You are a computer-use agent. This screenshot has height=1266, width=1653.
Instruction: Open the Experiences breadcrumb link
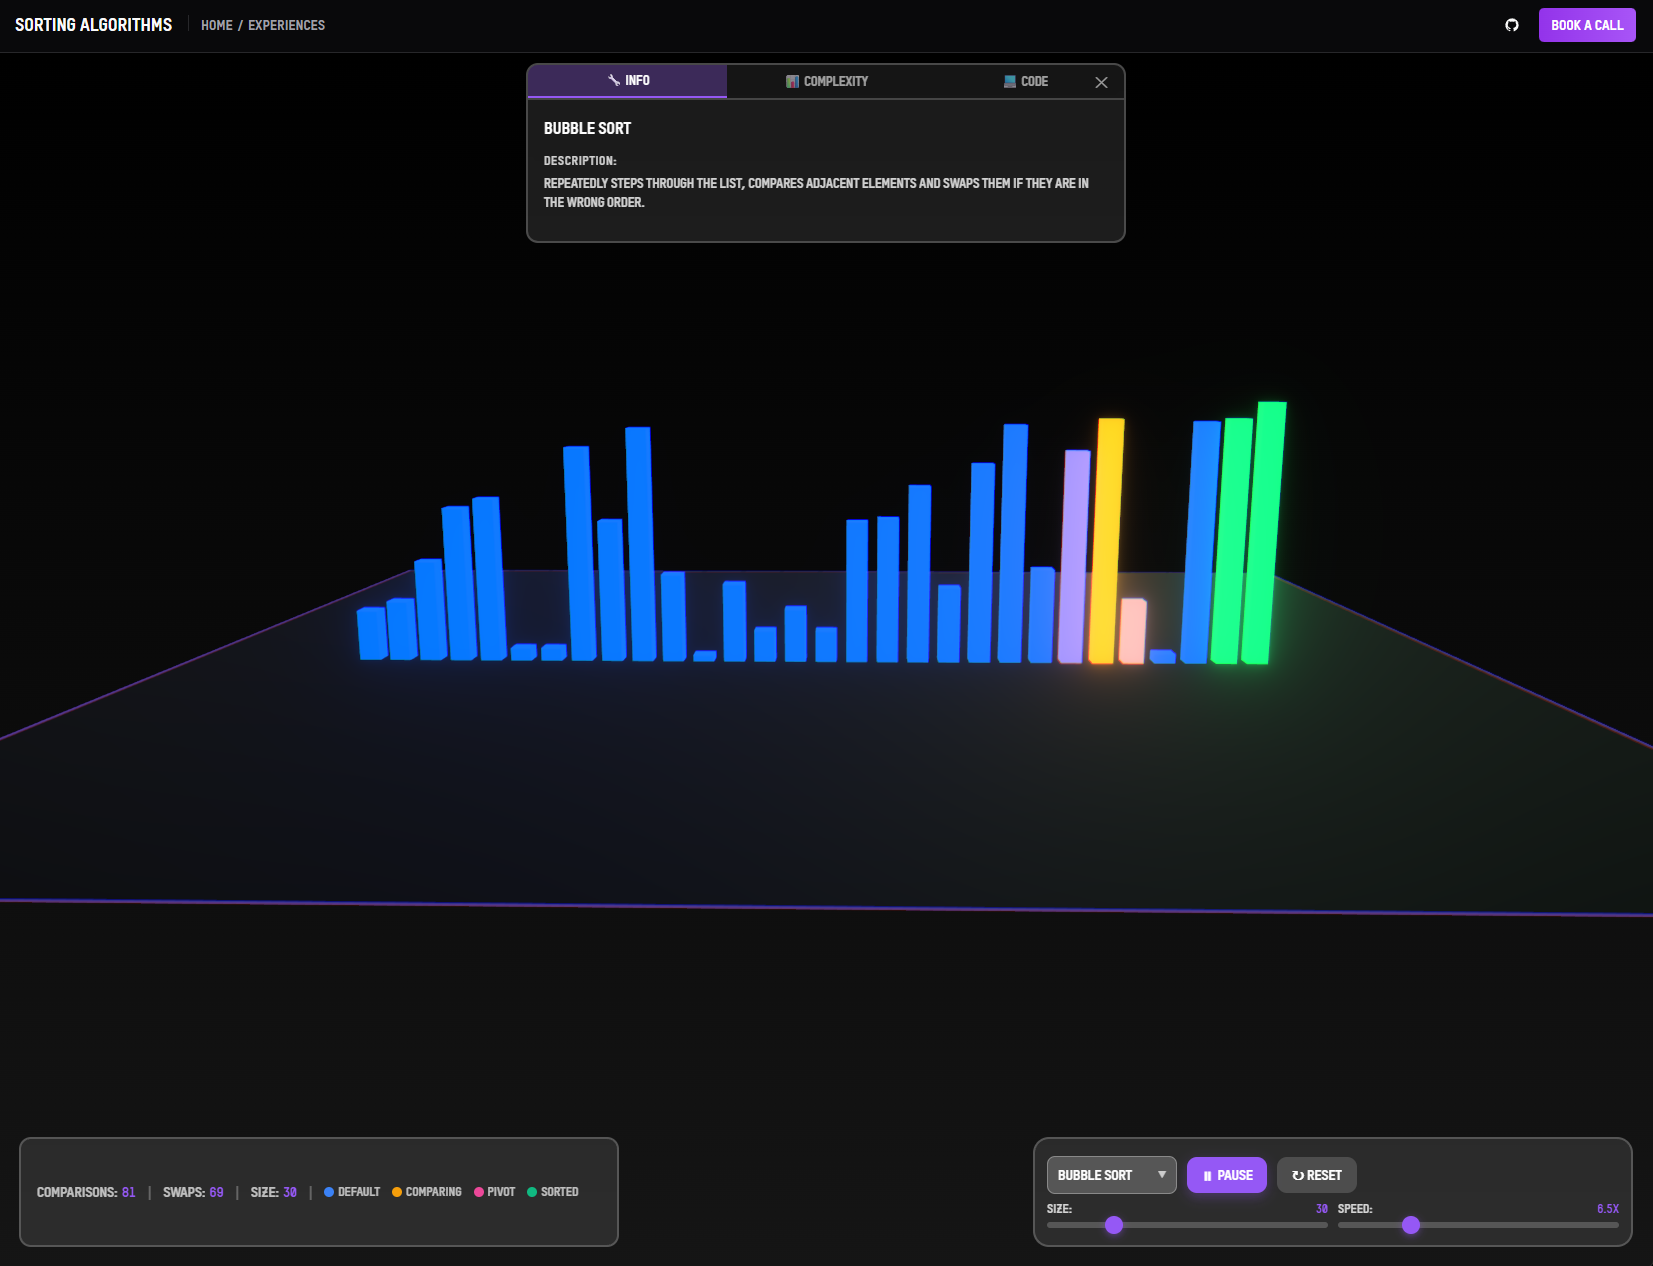[x=286, y=25]
